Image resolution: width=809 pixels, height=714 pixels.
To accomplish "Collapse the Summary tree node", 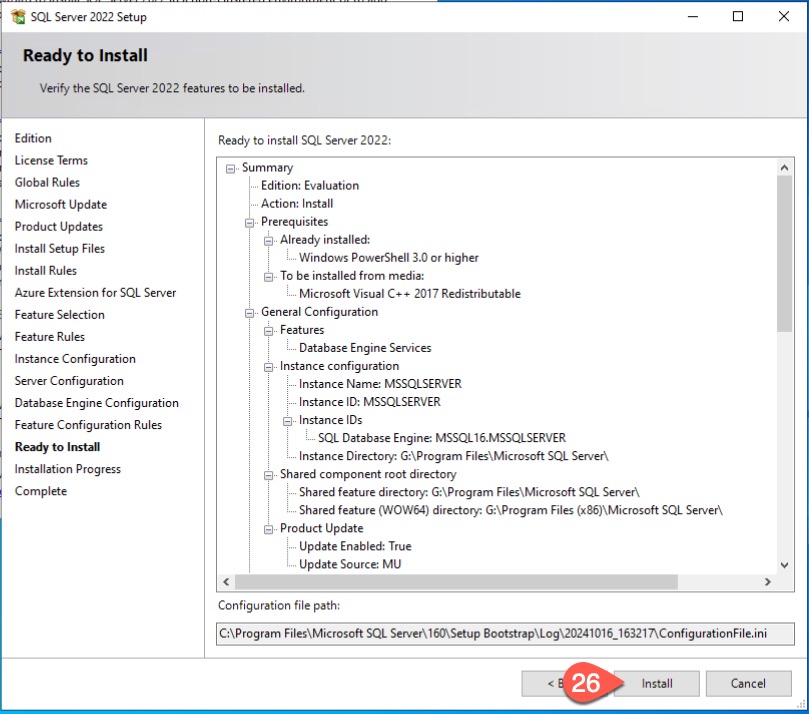I will (231, 168).
